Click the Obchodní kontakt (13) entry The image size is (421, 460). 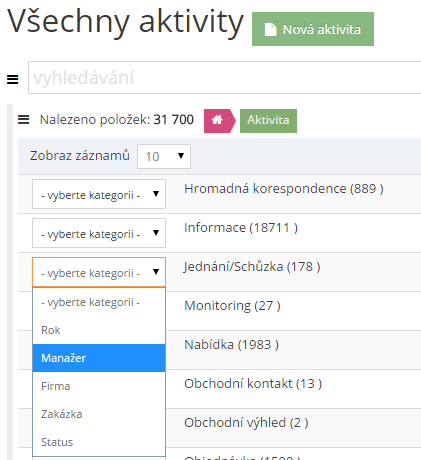pos(253,384)
